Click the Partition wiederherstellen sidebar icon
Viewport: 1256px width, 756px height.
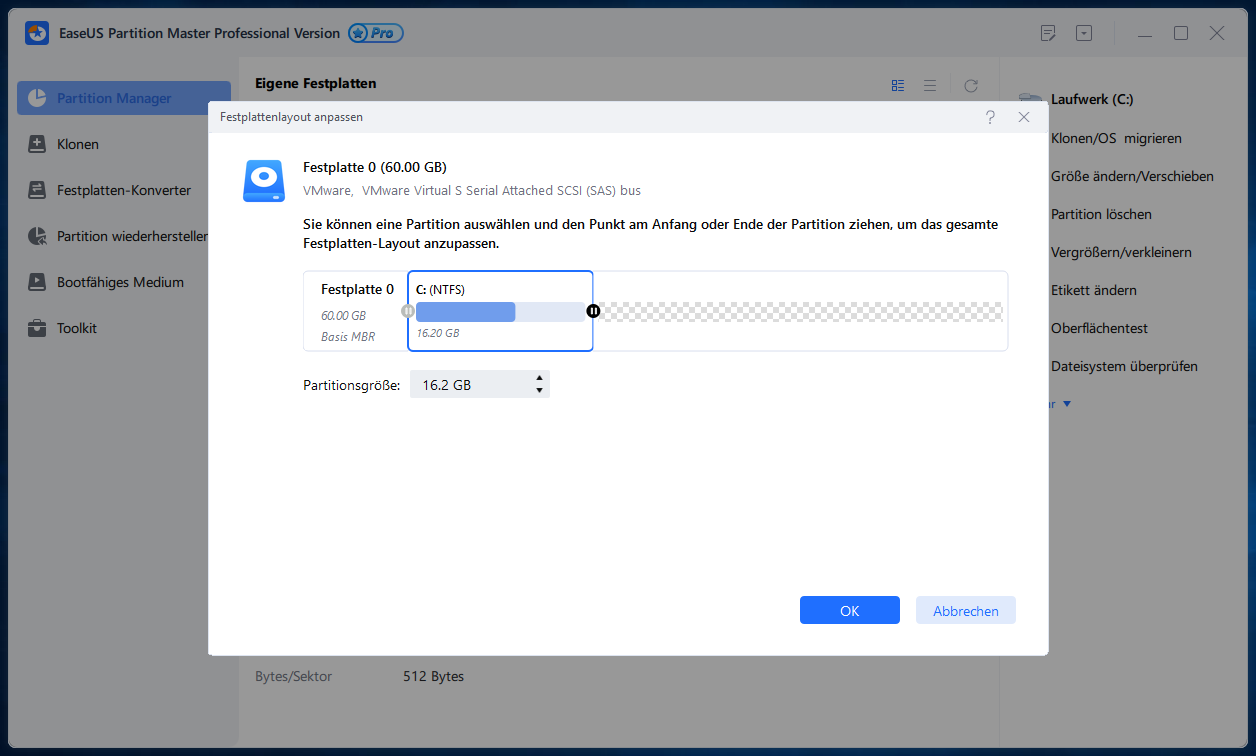[x=37, y=236]
